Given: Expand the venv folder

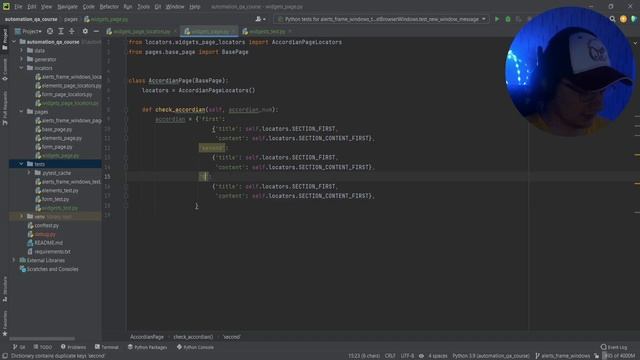Looking at the screenshot, I should 22,216.
